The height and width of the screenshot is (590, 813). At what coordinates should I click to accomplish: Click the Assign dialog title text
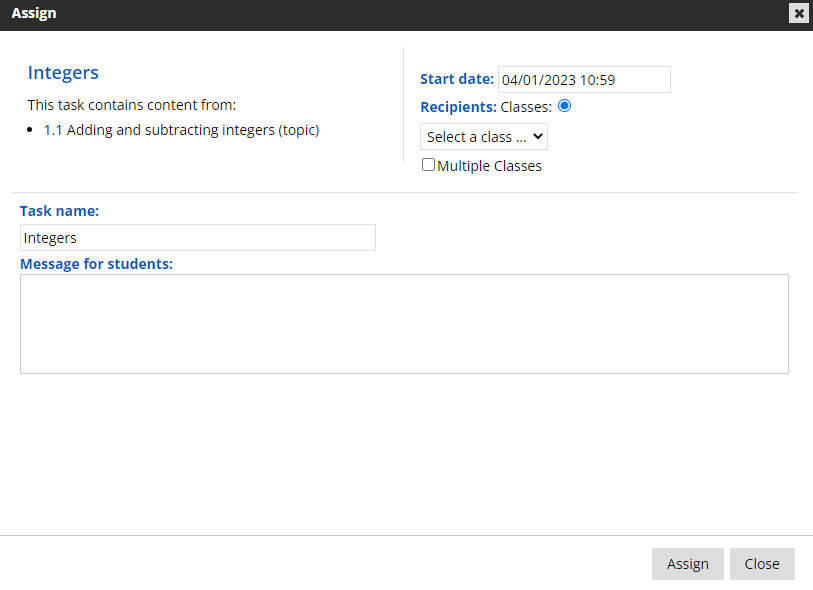(x=34, y=14)
